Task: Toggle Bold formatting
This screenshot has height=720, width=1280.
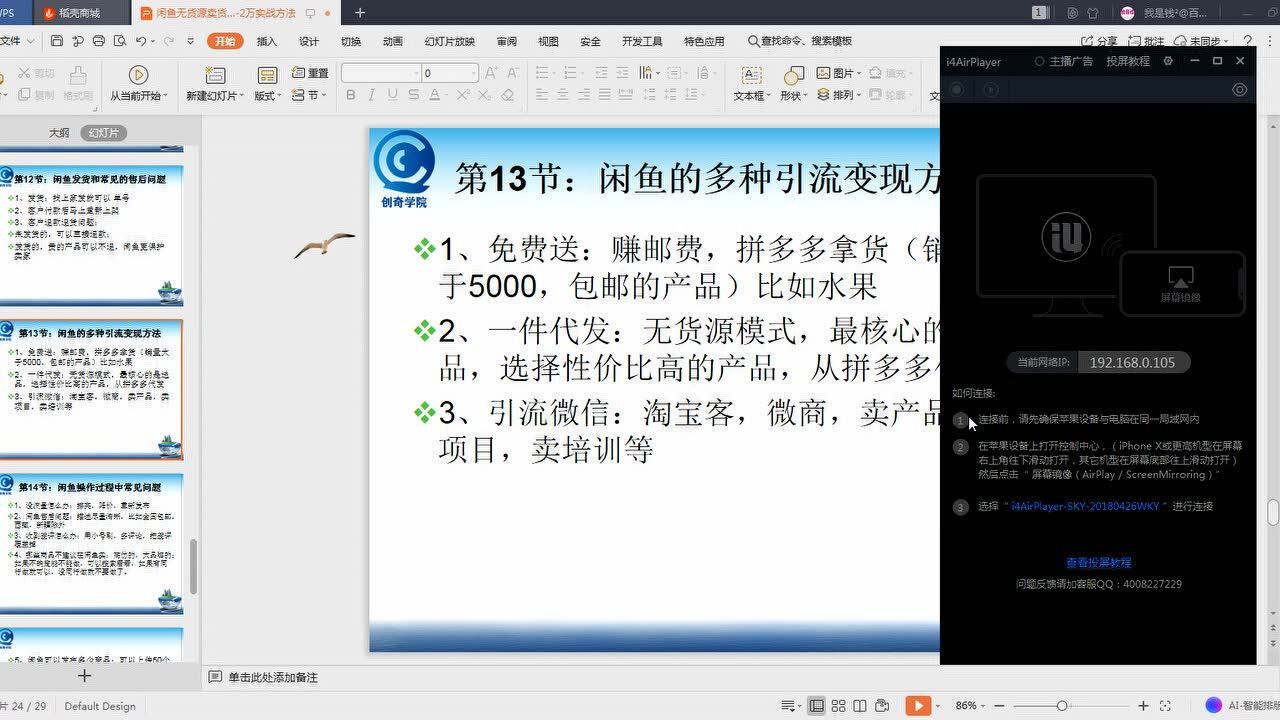Action: tap(350, 95)
